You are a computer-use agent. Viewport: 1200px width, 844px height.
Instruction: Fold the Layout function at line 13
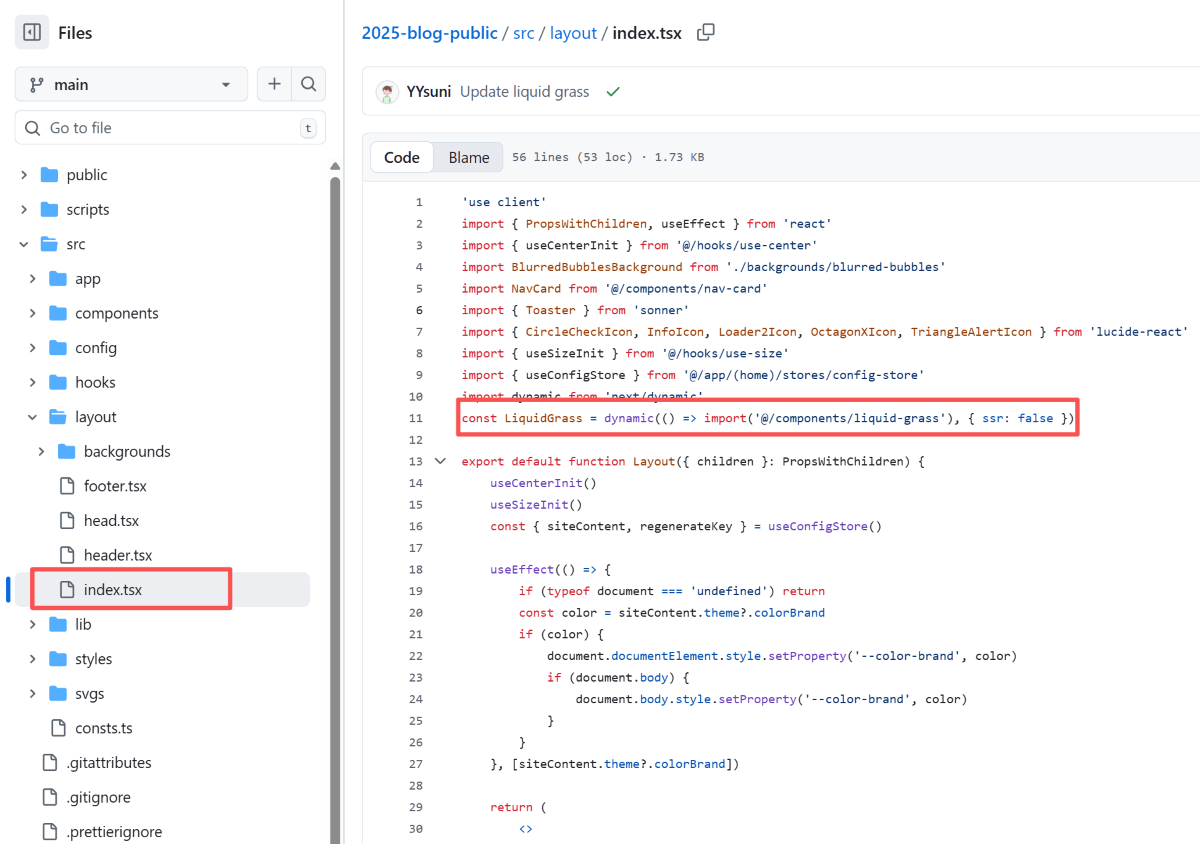click(440, 462)
